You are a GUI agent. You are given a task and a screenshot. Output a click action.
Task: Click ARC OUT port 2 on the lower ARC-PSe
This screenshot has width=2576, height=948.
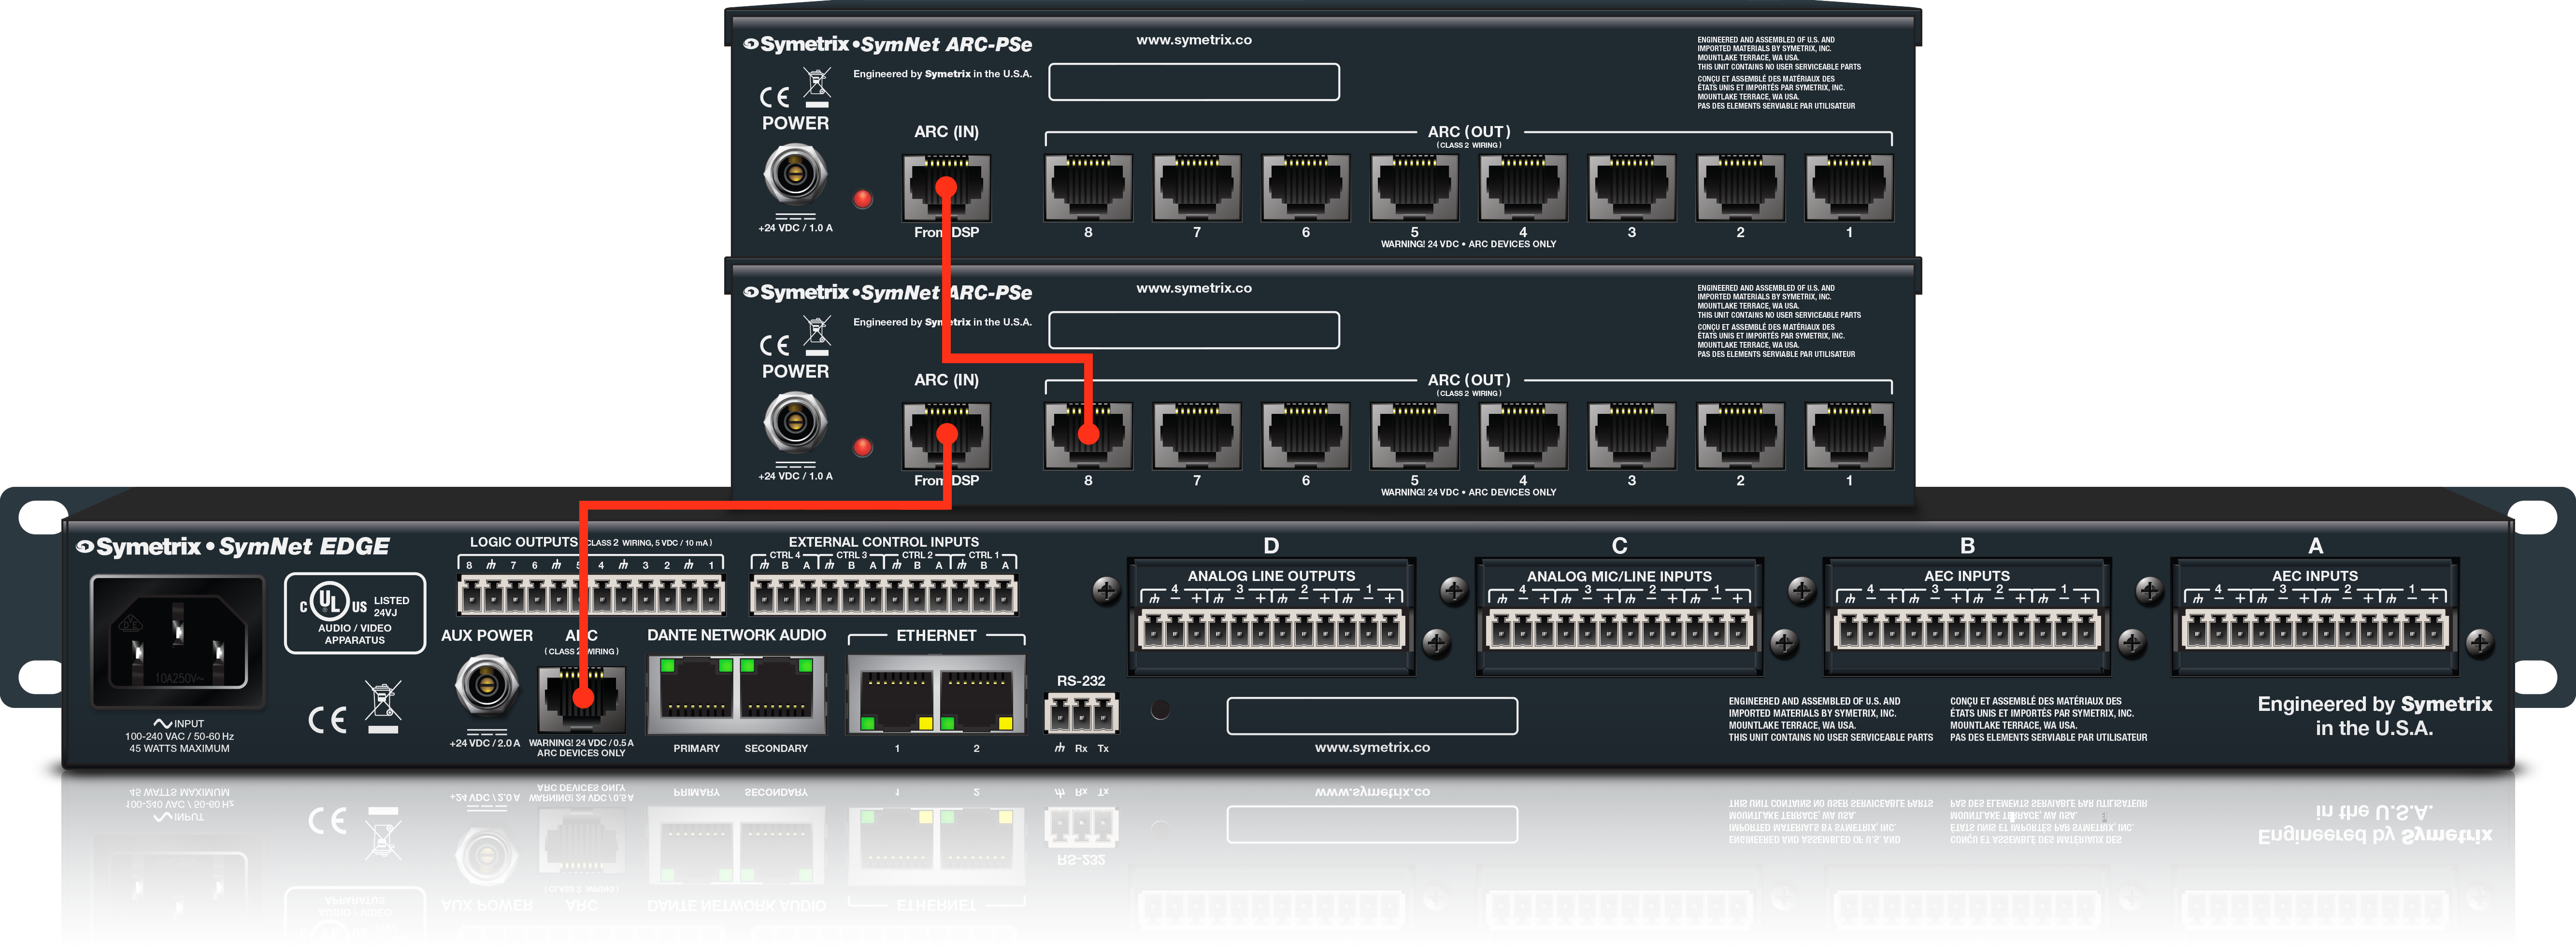1740,436
